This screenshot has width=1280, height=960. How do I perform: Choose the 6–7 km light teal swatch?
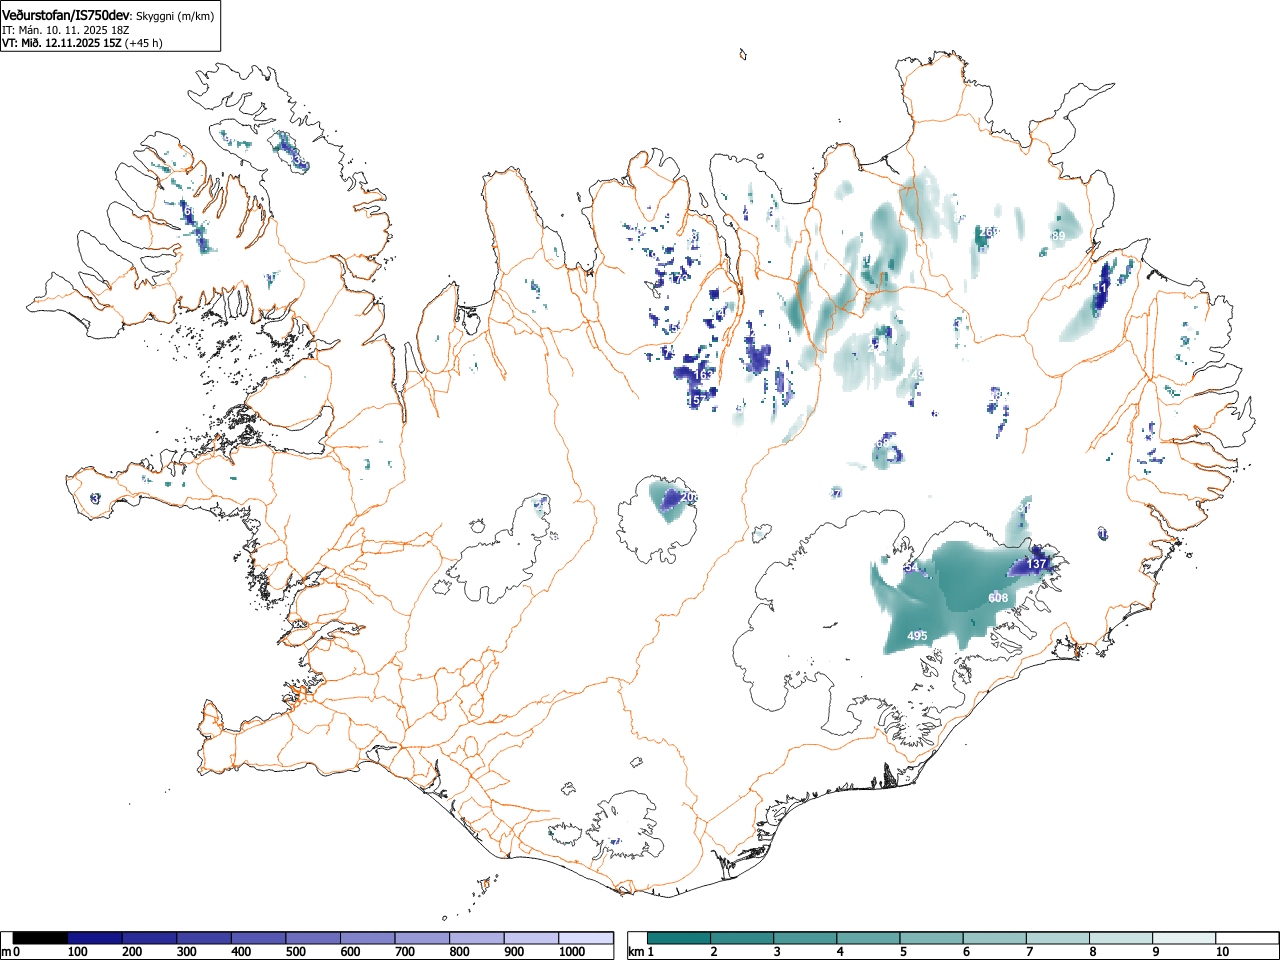click(x=994, y=938)
